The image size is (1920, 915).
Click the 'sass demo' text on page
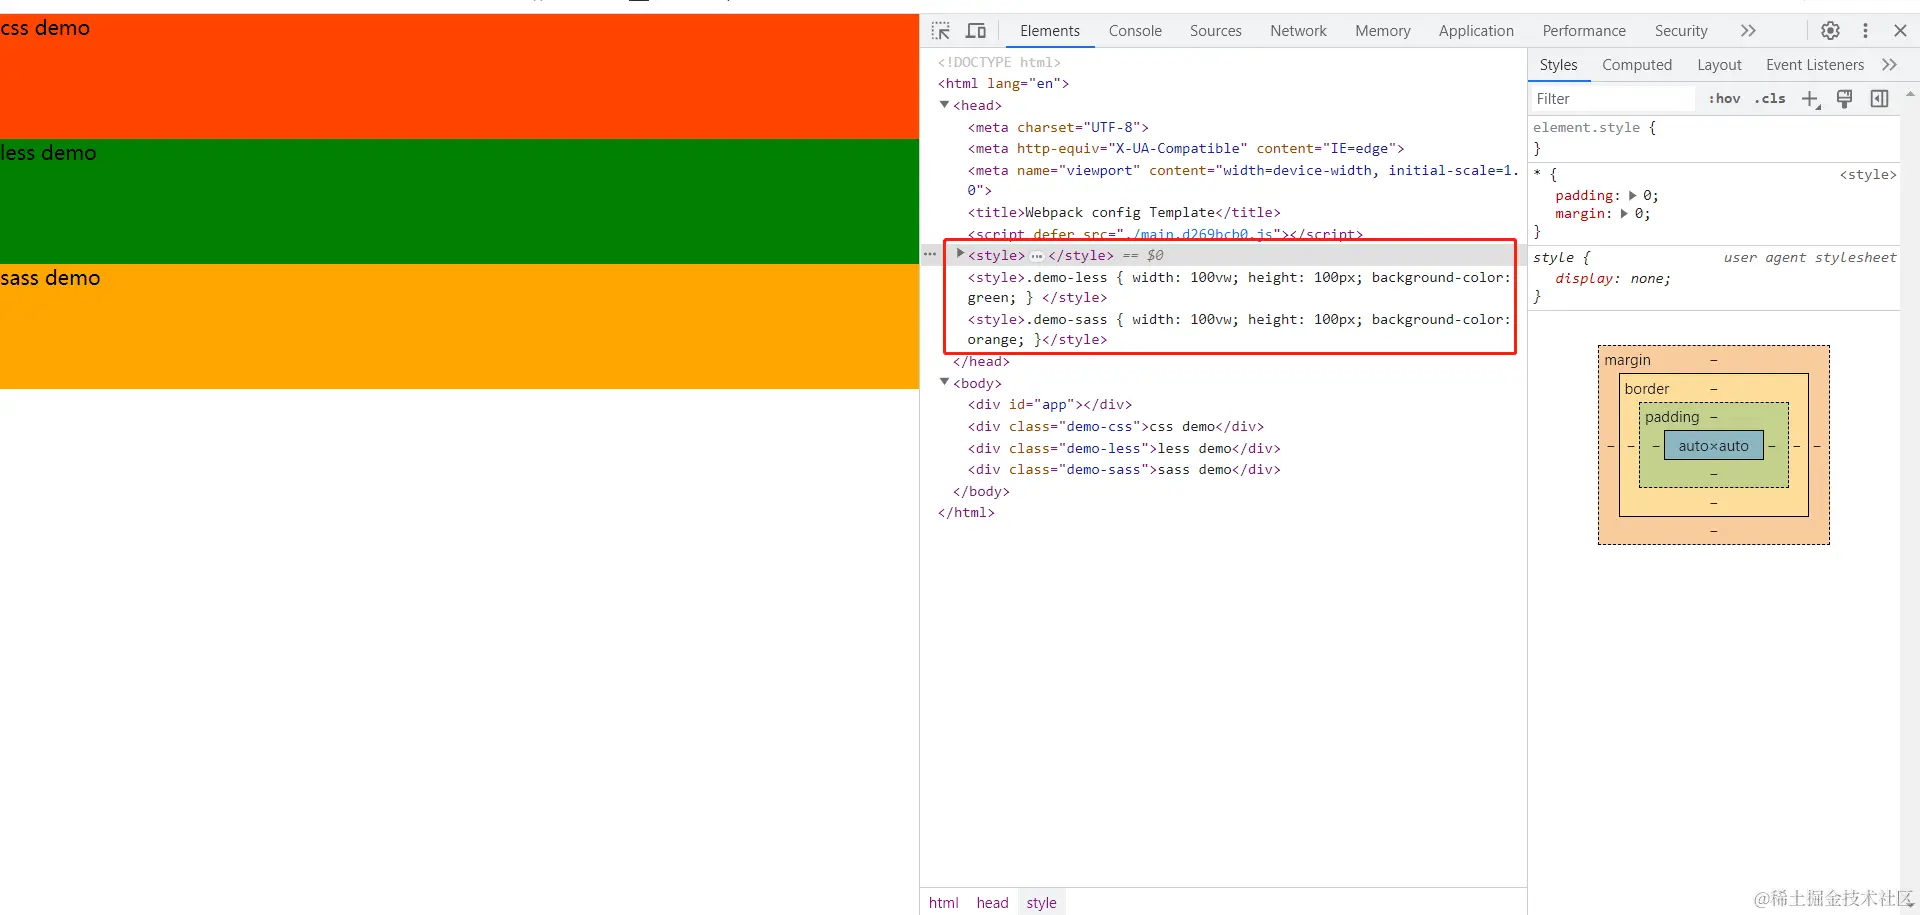tap(50, 278)
